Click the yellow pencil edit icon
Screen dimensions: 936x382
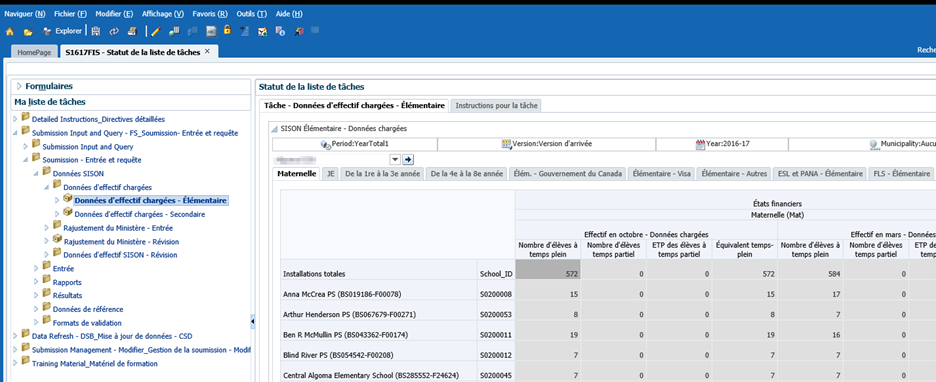156,32
